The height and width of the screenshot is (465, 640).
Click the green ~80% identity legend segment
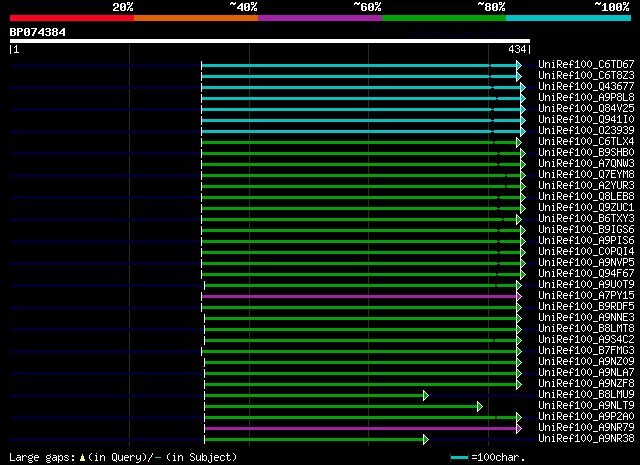click(444, 18)
